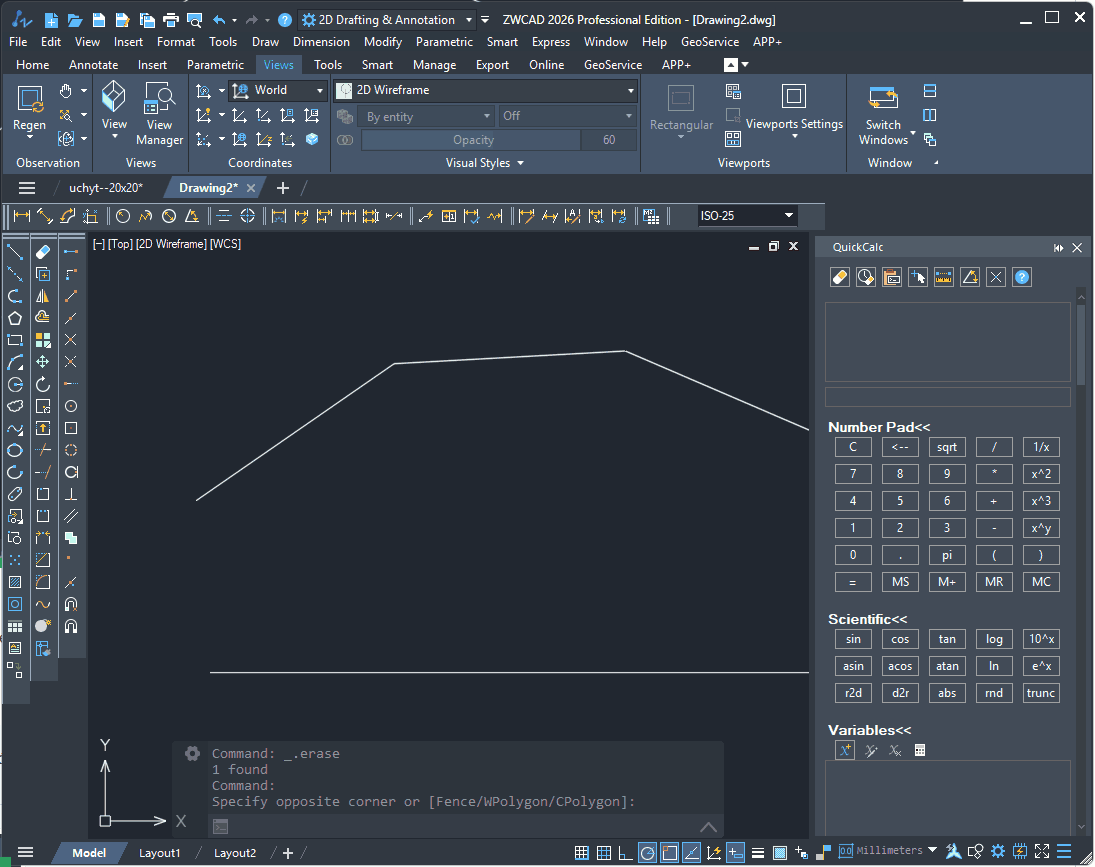The image size is (1095, 867).
Task: Click the Explode bomb icon
Action: [x=43, y=626]
